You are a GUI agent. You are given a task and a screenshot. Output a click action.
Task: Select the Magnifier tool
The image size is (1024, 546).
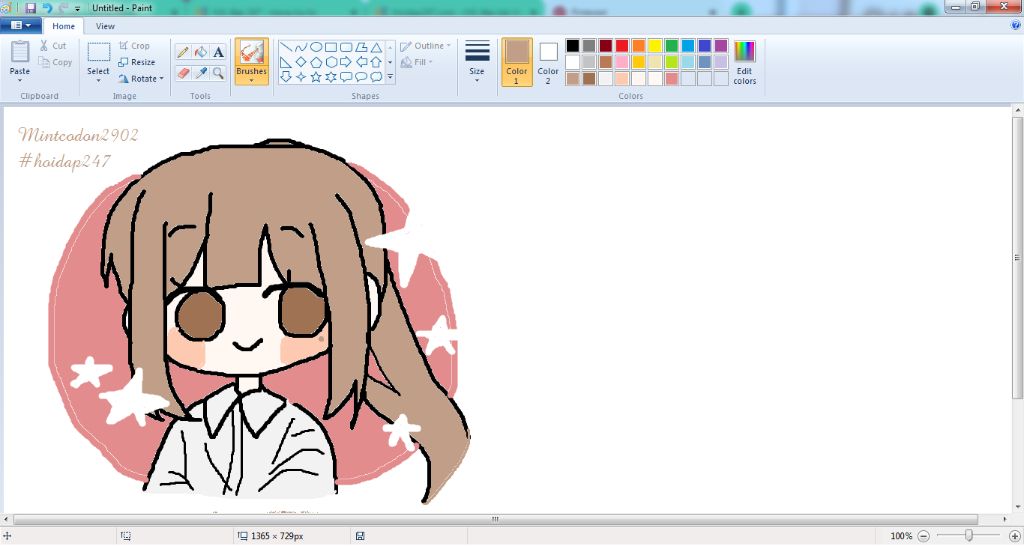pyautogui.click(x=219, y=73)
